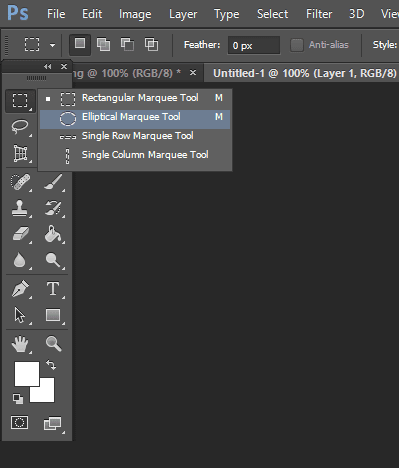Select the Clone Stamp tool
The width and height of the screenshot is (399, 468).
point(20,208)
